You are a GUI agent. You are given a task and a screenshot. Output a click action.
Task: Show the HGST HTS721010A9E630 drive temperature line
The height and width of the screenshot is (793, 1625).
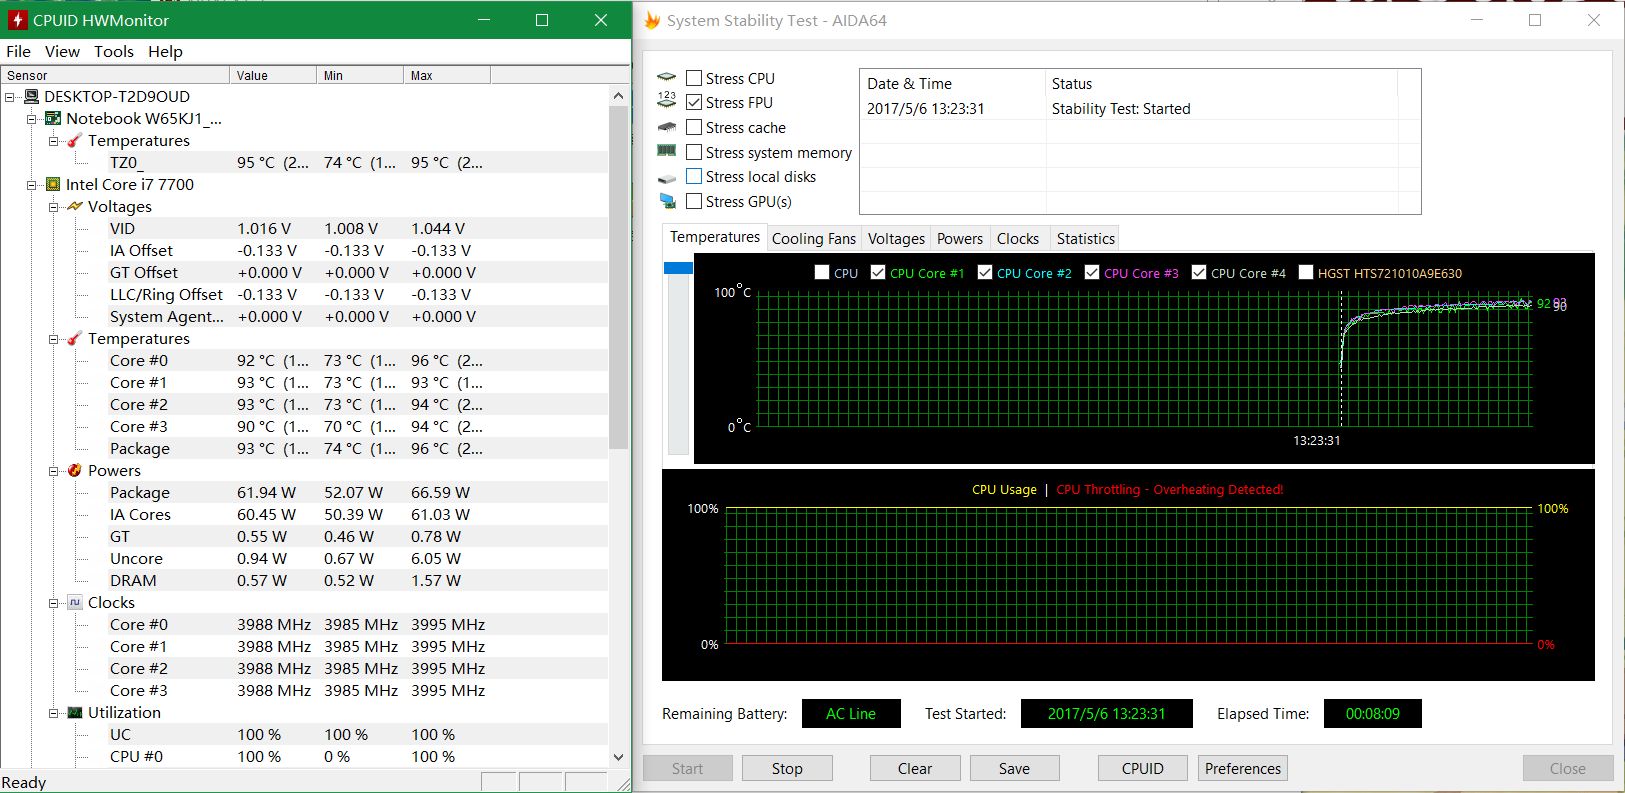pyautogui.click(x=1306, y=272)
